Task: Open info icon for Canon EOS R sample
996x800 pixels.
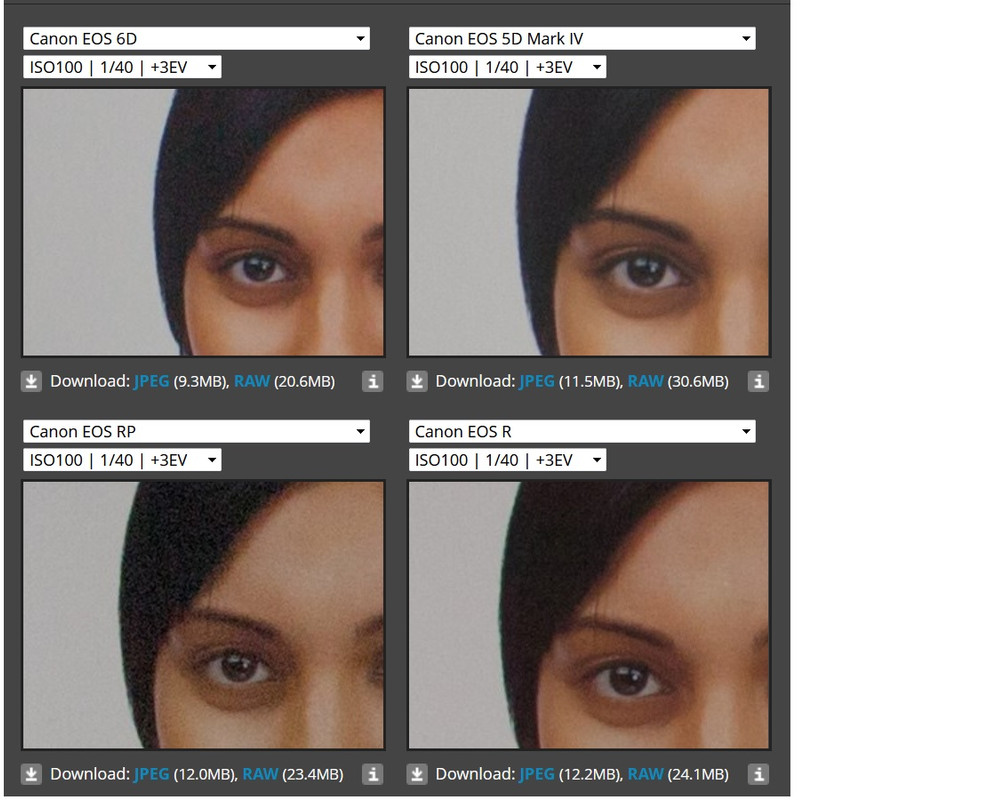Action: 758,774
